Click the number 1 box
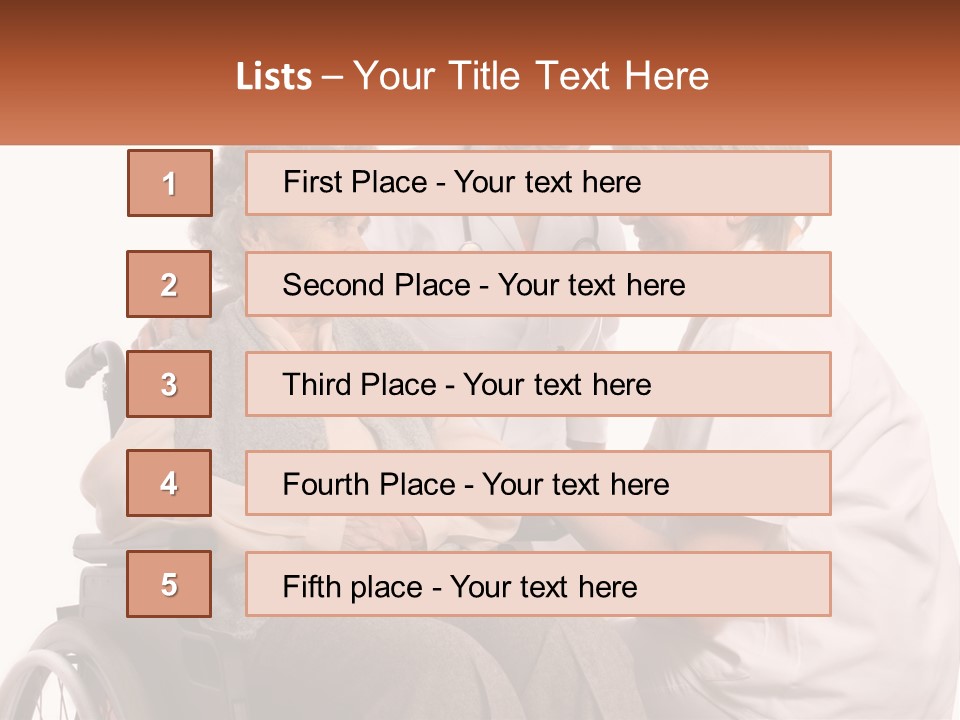The image size is (960, 720). tap(170, 183)
